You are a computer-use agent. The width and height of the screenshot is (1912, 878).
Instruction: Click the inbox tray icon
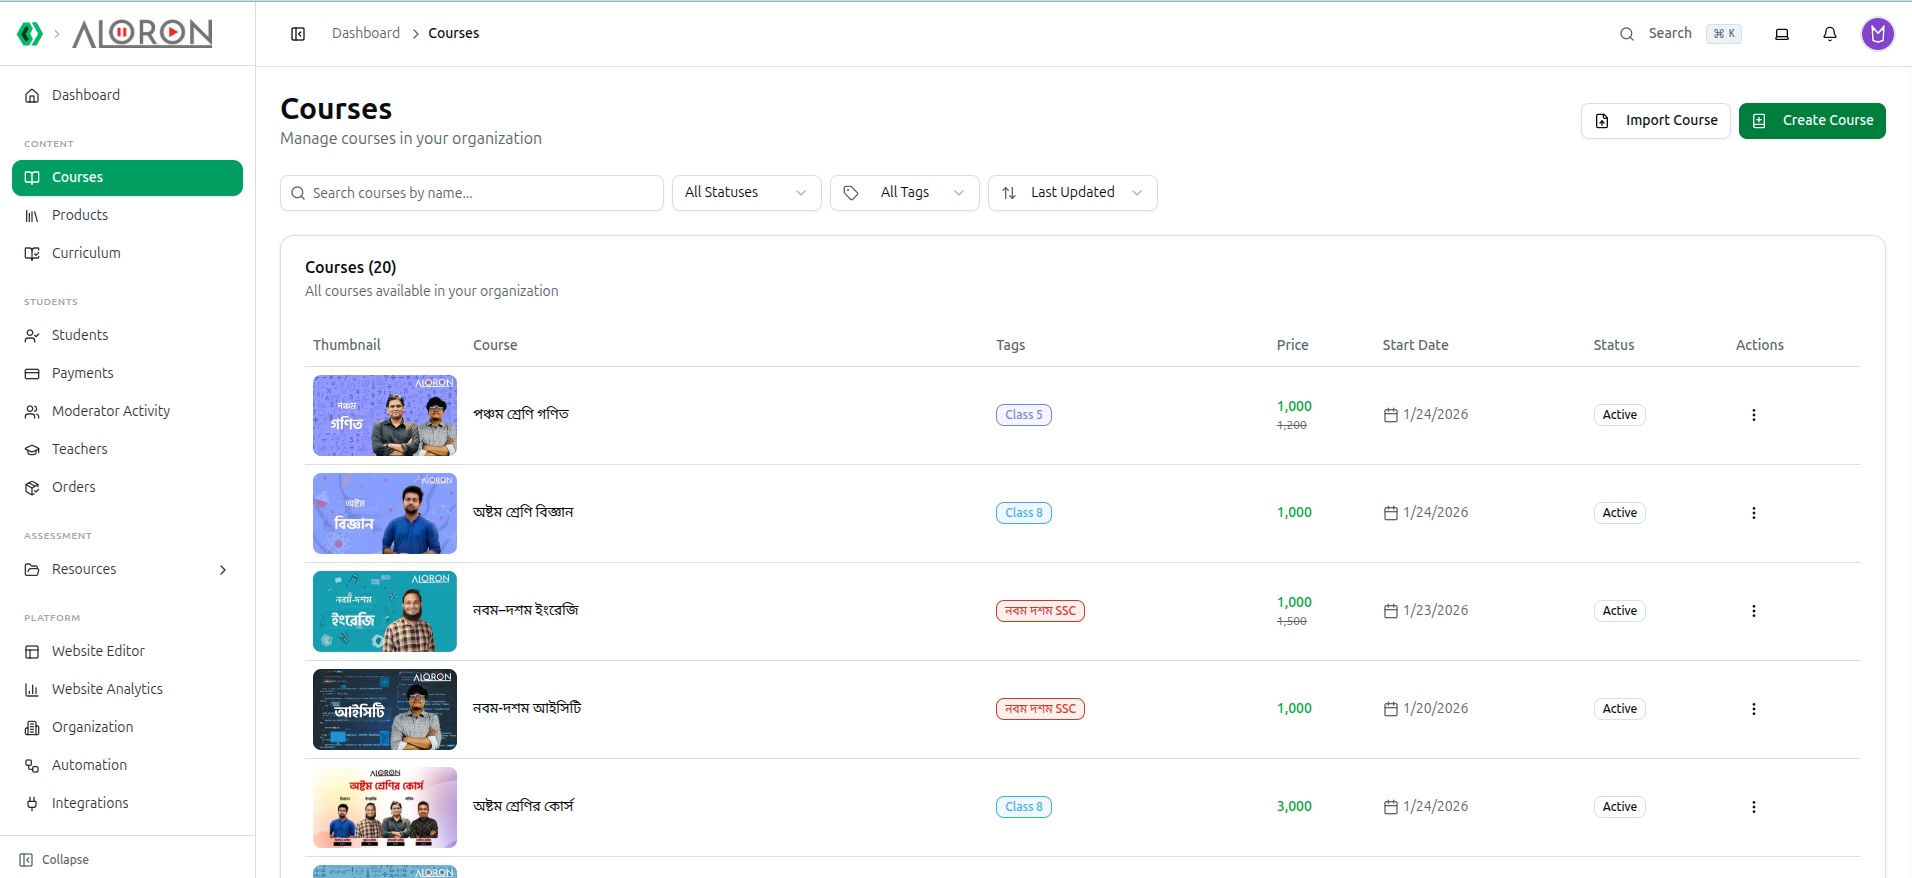point(1782,34)
